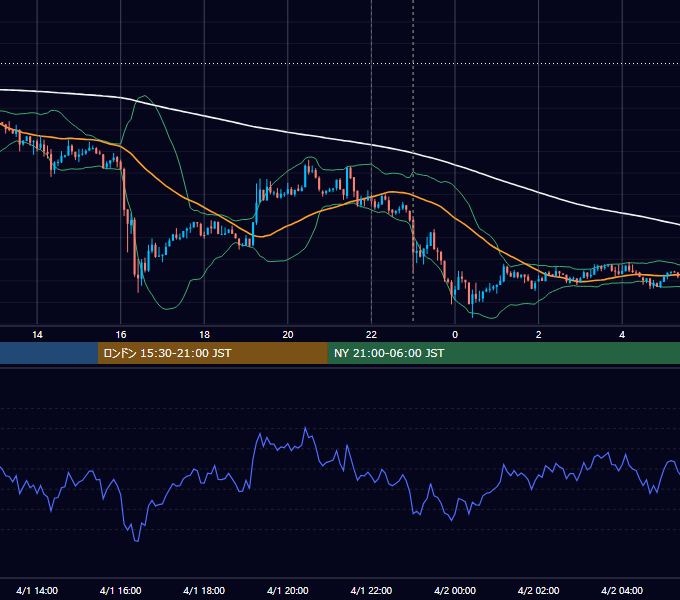Click the 4/1 14:00 date label
Viewport: 680px width, 600px height.
coord(37,591)
